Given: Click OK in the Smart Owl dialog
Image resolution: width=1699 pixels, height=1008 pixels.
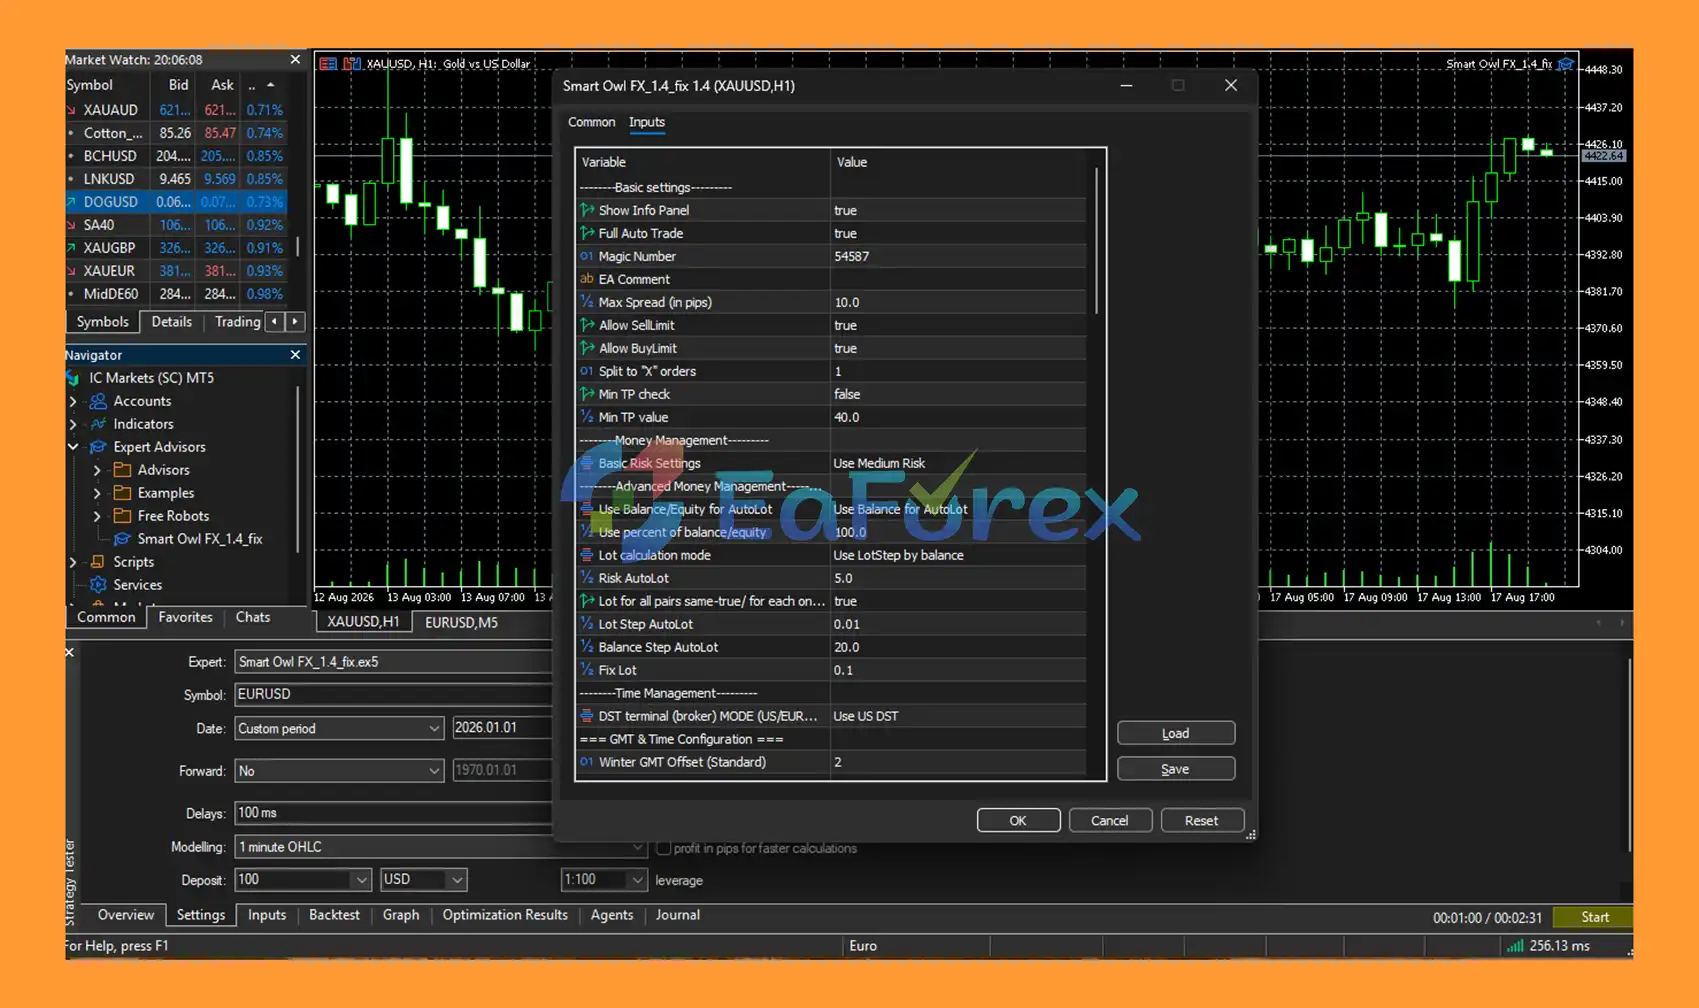Looking at the screenshot, I should click(x=1018, y=820).
